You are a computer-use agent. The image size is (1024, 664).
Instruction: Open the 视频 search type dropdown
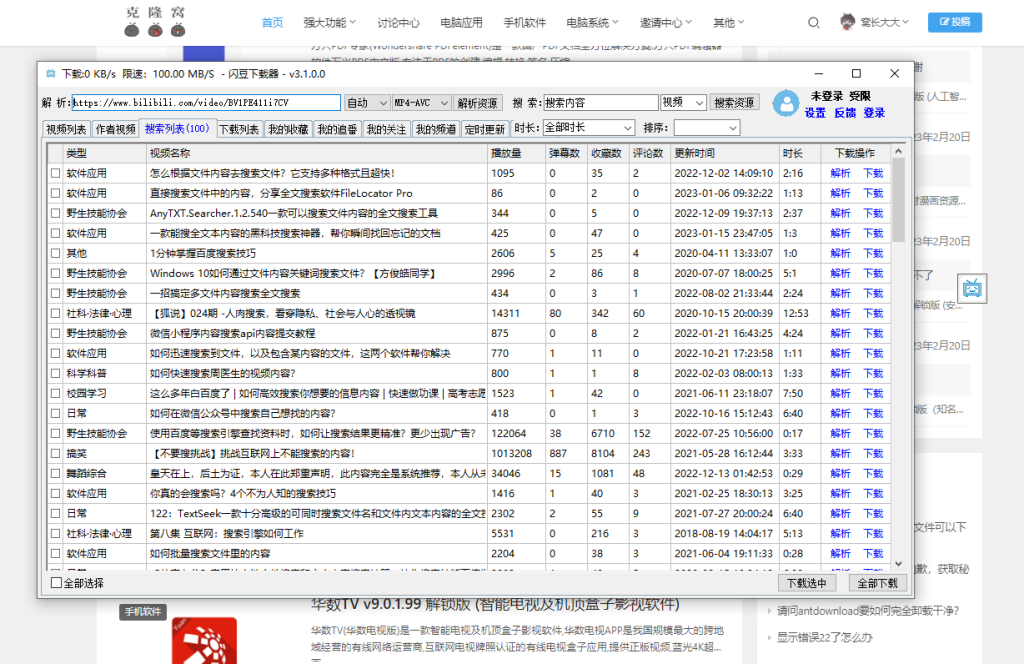click(x=683, y=103)
